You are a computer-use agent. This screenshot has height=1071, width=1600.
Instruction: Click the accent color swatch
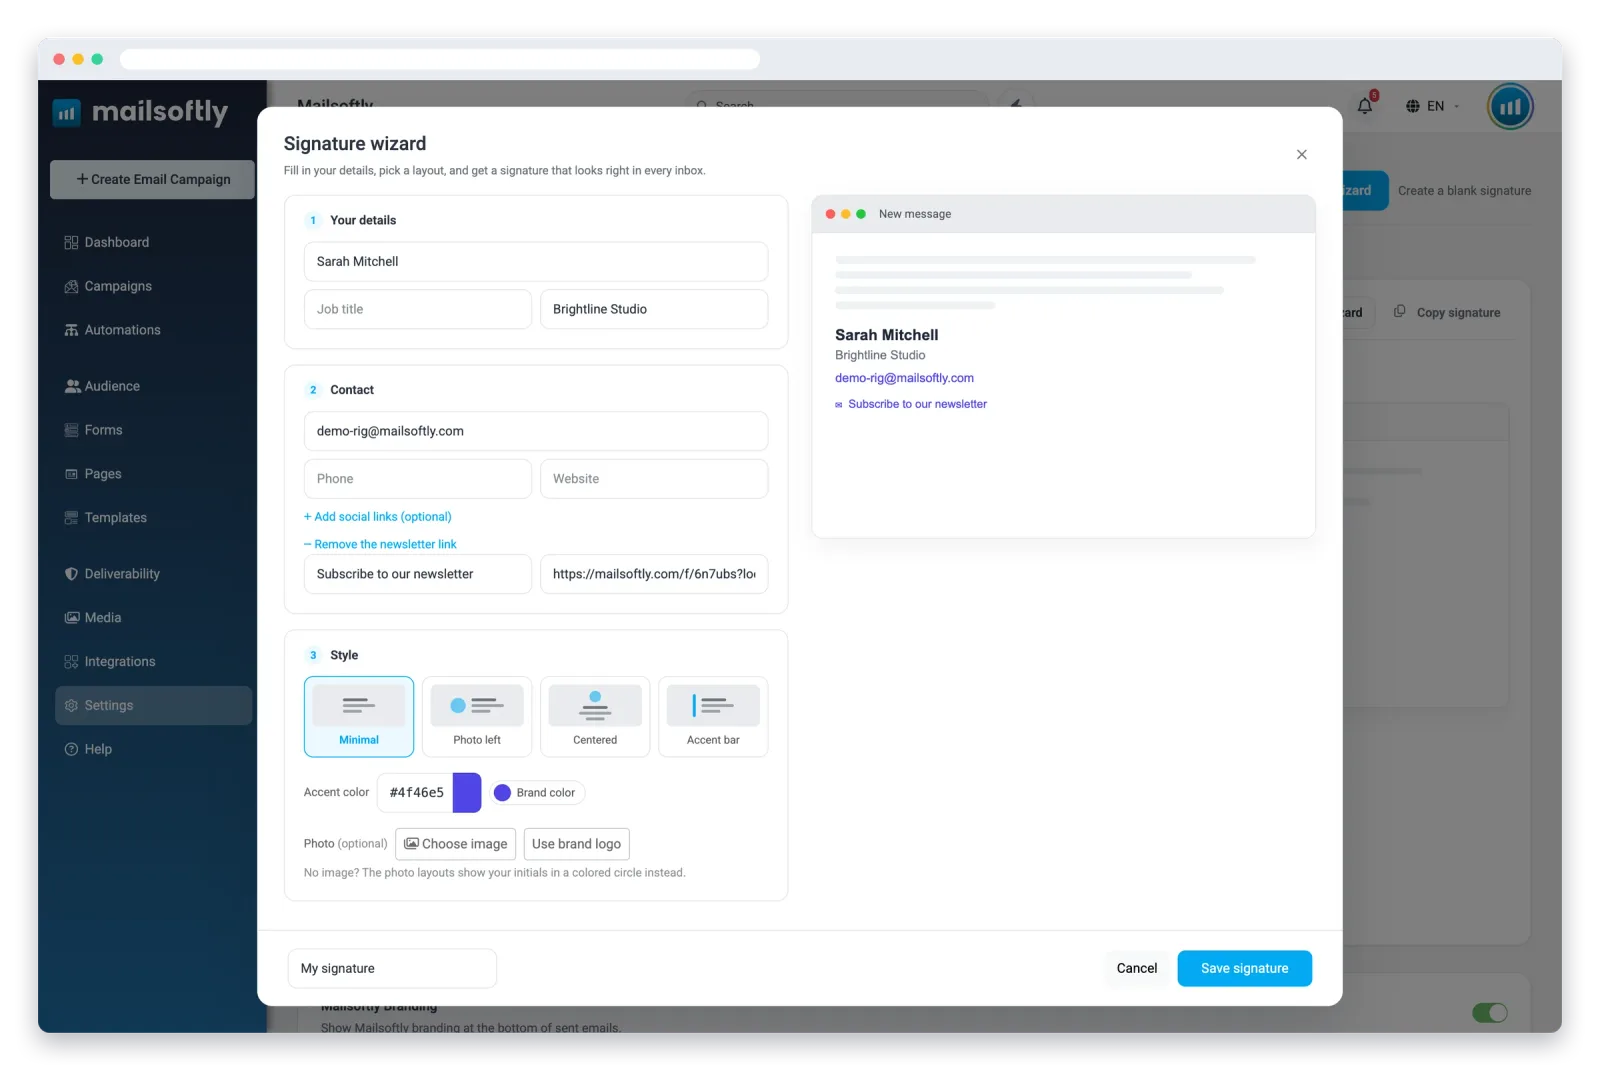click(467, 793)
